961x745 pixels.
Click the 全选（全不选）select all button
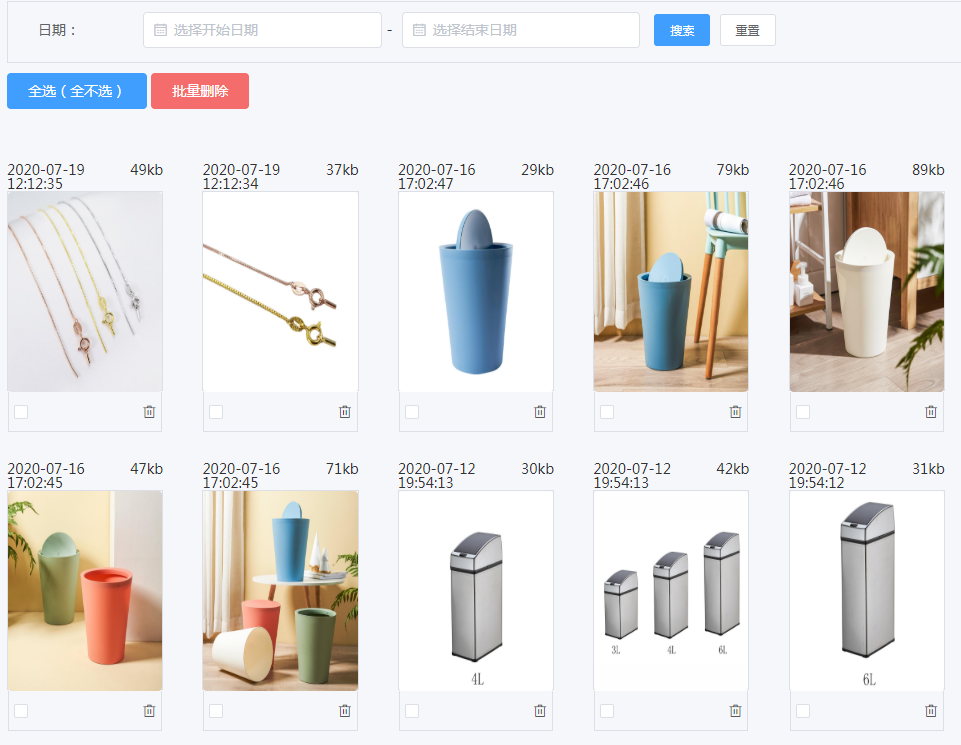tap(77, 91)
